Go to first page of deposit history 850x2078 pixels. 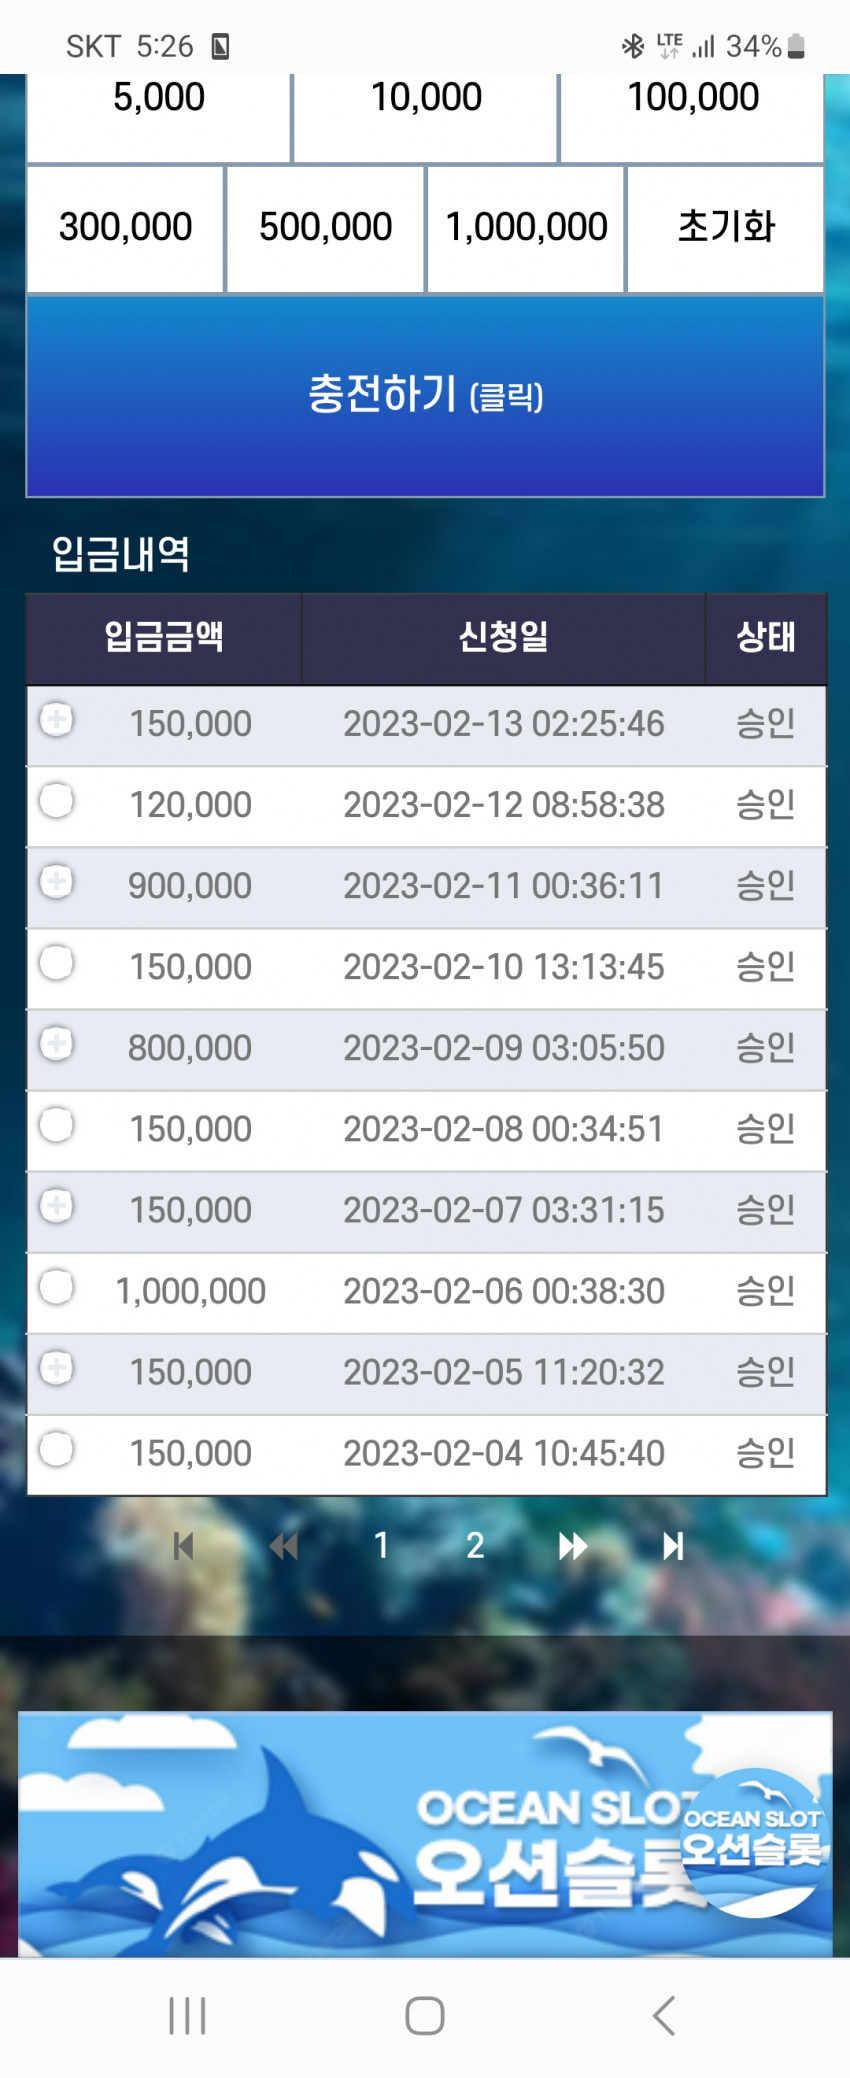(x=183, y=1546)
